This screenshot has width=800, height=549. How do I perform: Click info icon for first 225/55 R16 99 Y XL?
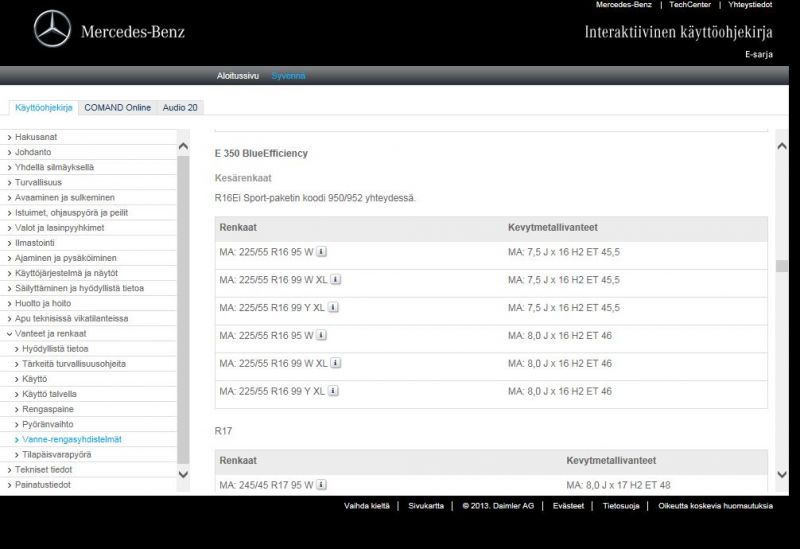coord(333,308)
